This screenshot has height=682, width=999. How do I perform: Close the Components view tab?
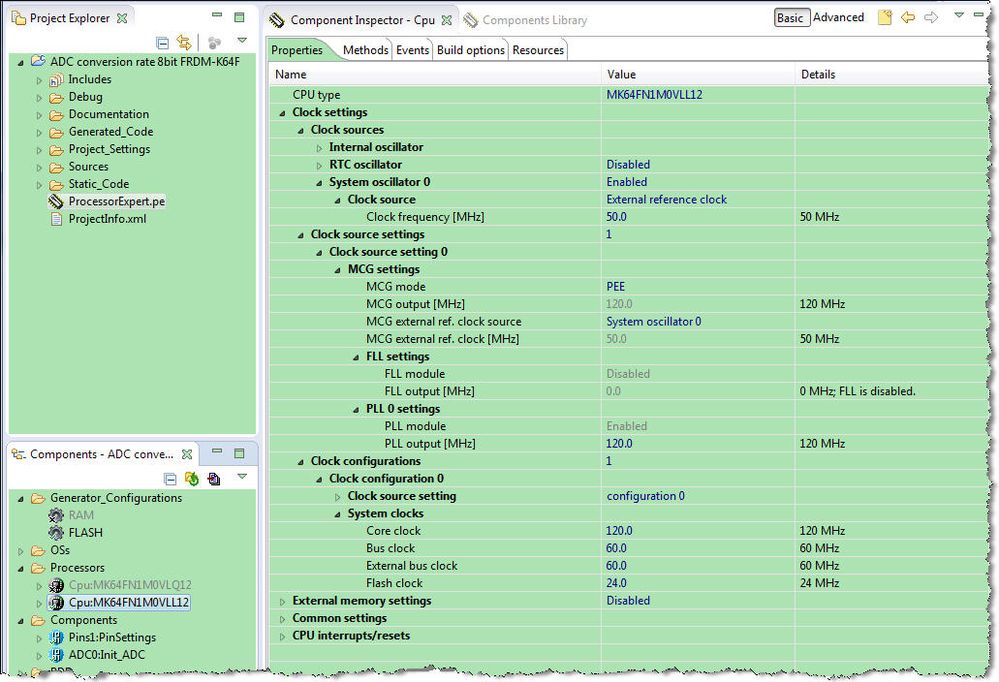(187, 454)
